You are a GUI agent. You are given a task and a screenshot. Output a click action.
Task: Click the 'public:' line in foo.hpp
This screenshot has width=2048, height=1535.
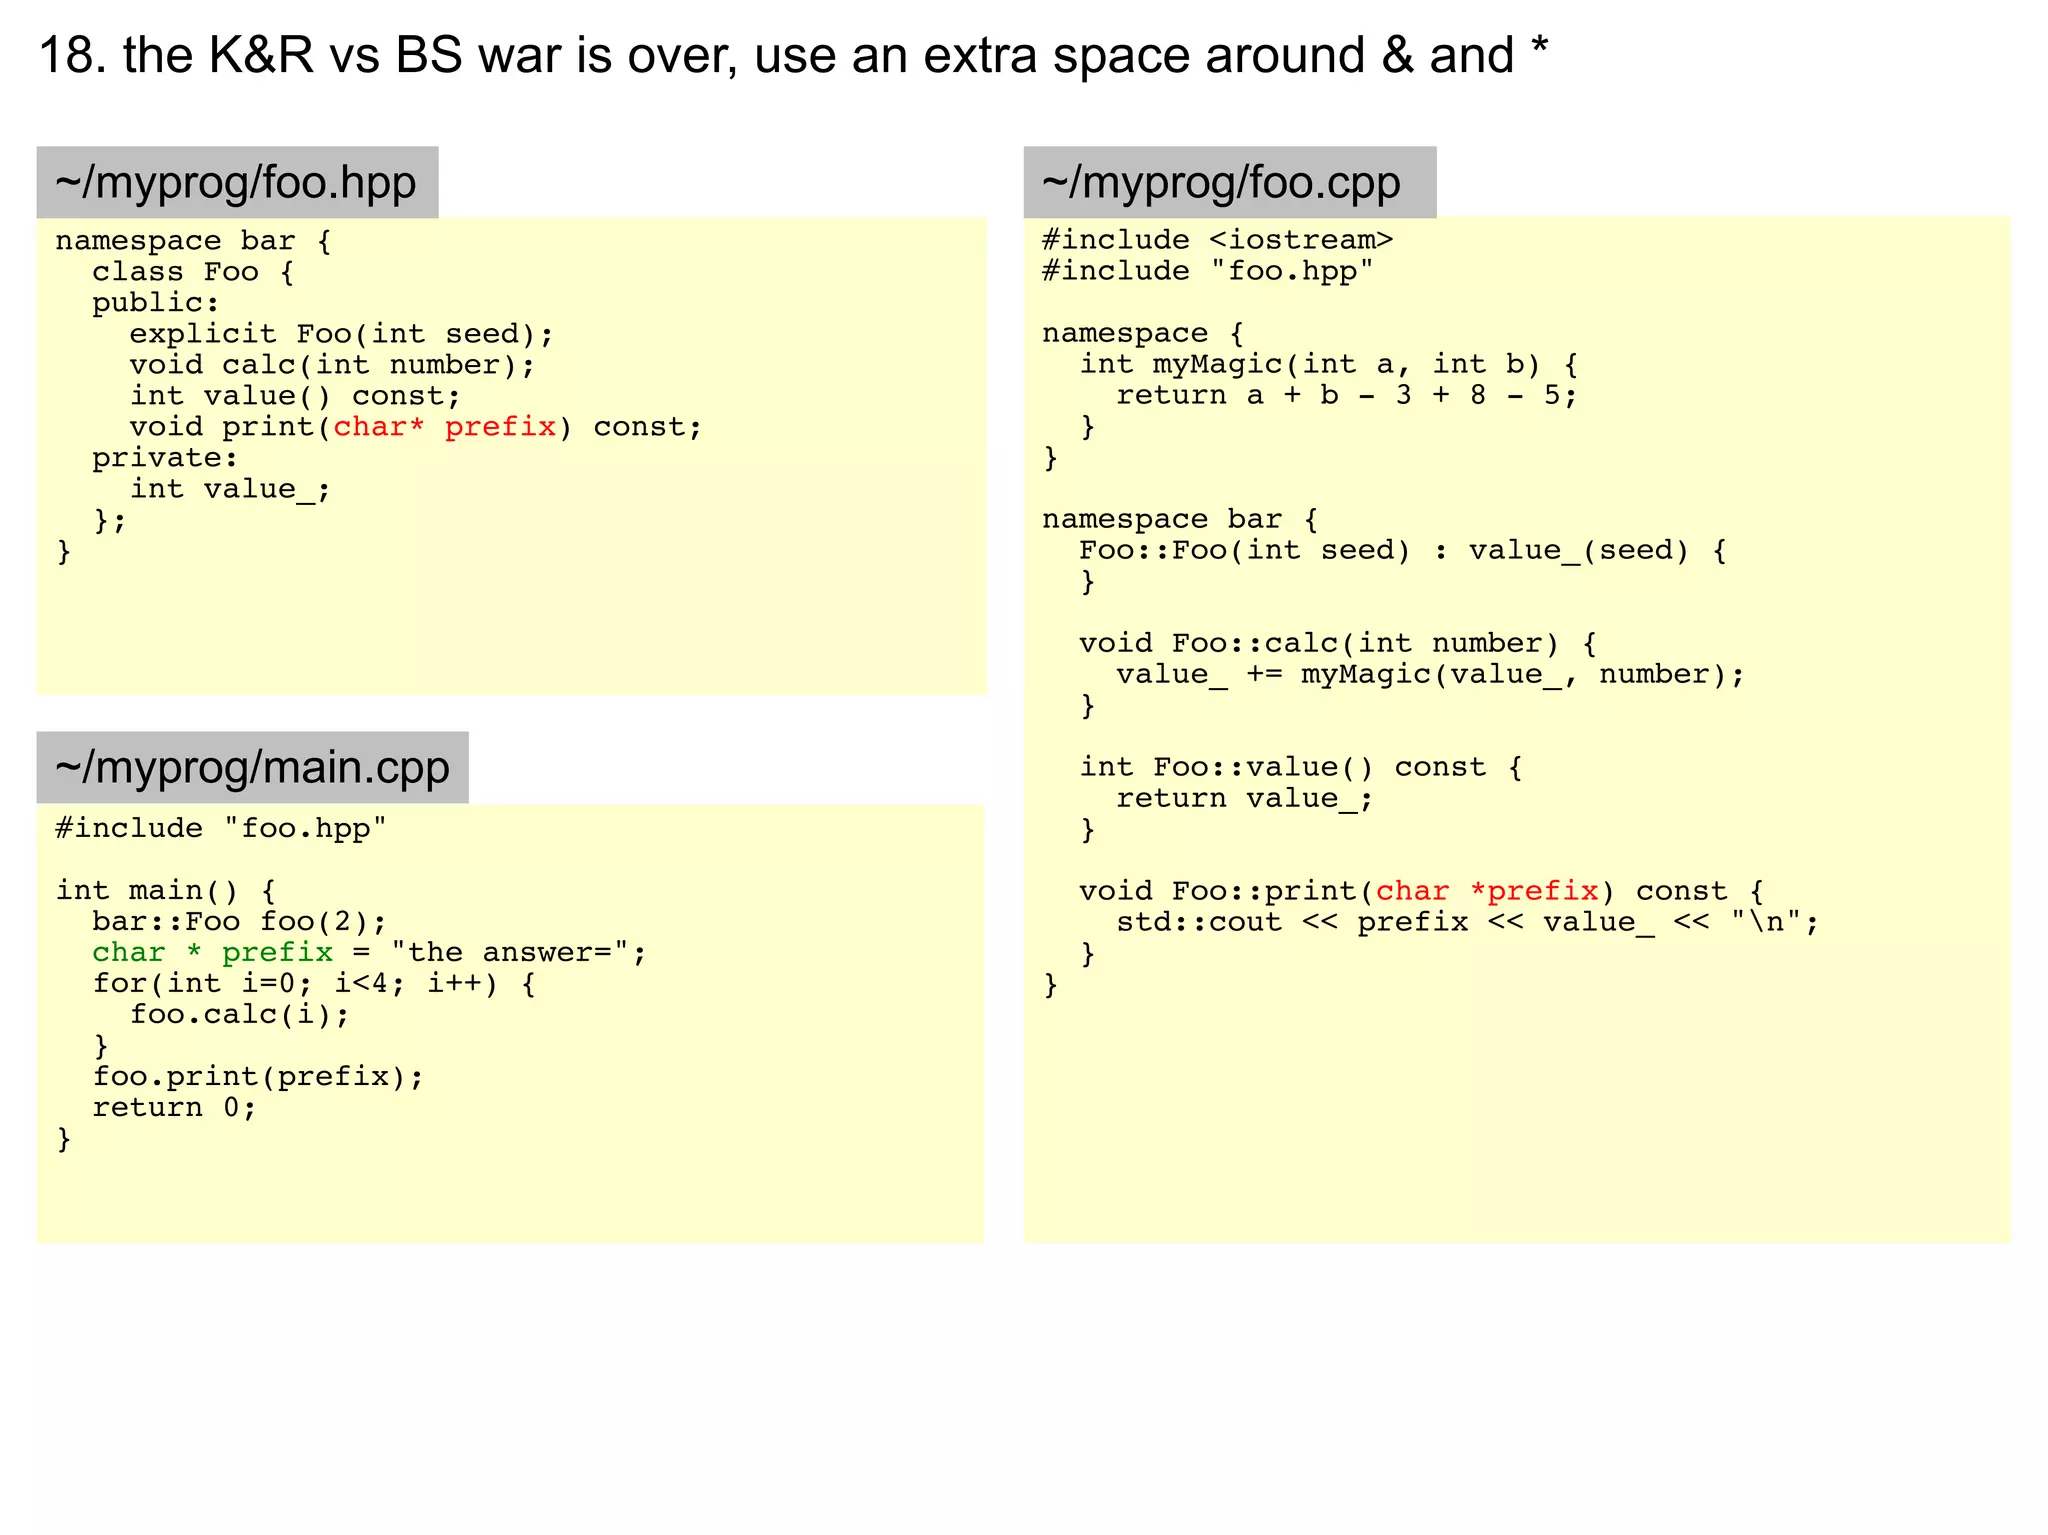pyautogui.click(x=156, y=303)
